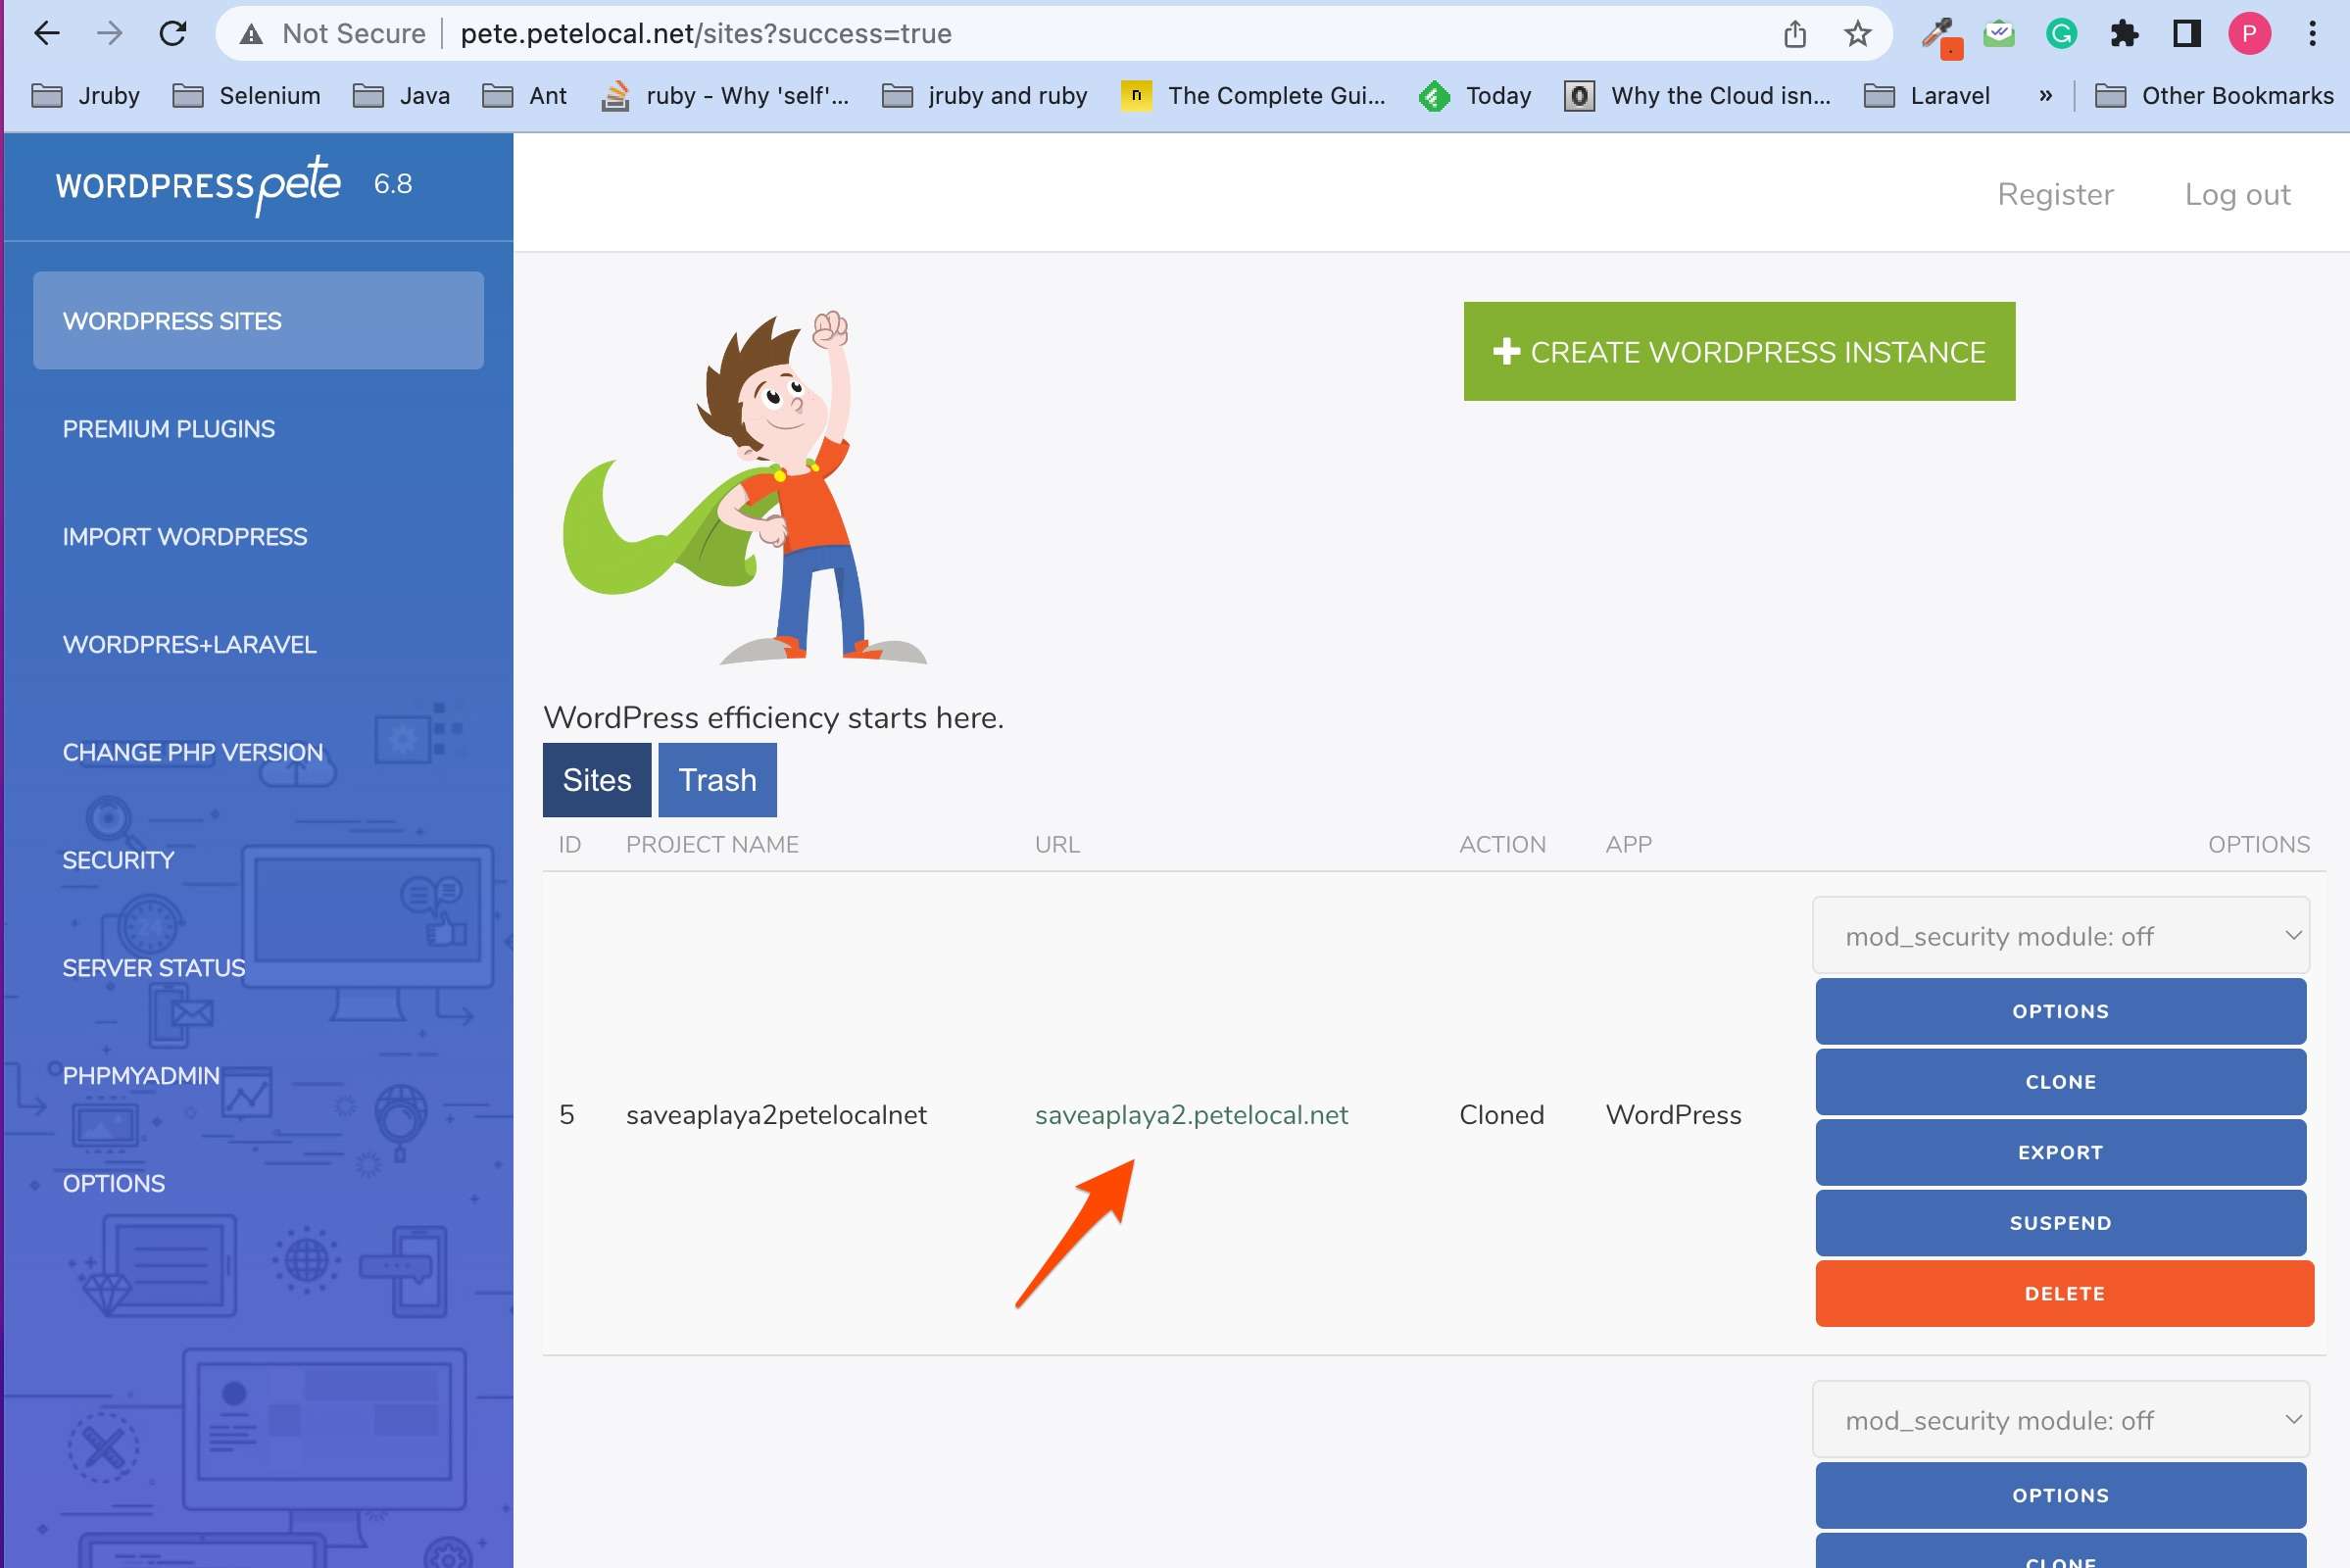Click the browser back arrow
This screenshot has width=2350, height=1568.
pyautogui.click(x=46, y=33)
